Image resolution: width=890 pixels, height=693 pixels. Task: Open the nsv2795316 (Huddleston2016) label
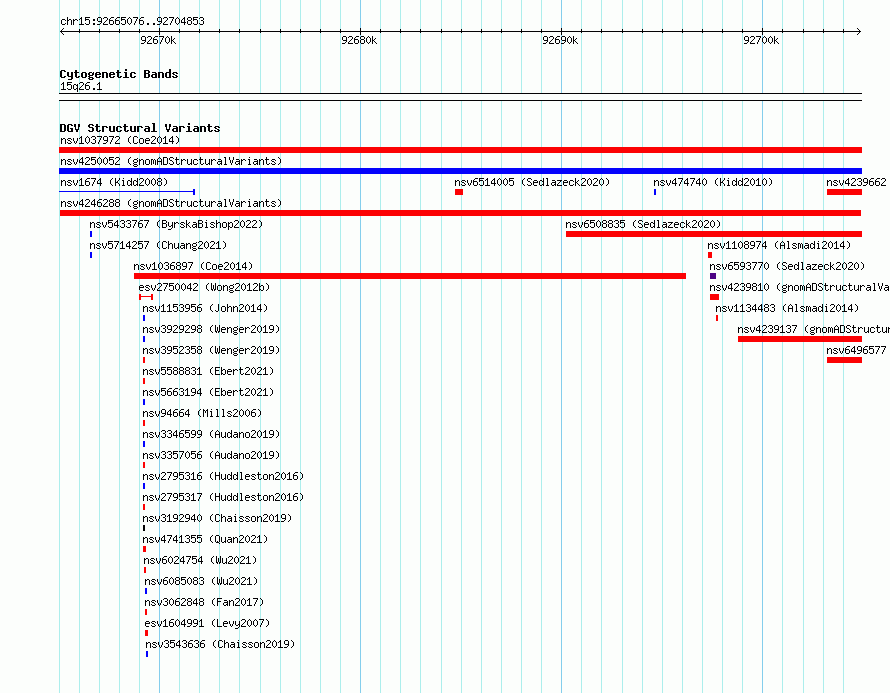tap(223, 476)
